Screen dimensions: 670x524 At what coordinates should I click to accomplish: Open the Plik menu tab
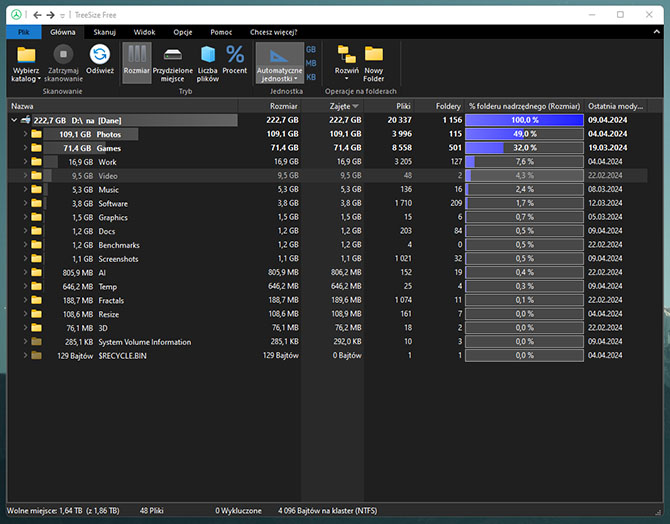pyautogui.click(x=24, y=32)
